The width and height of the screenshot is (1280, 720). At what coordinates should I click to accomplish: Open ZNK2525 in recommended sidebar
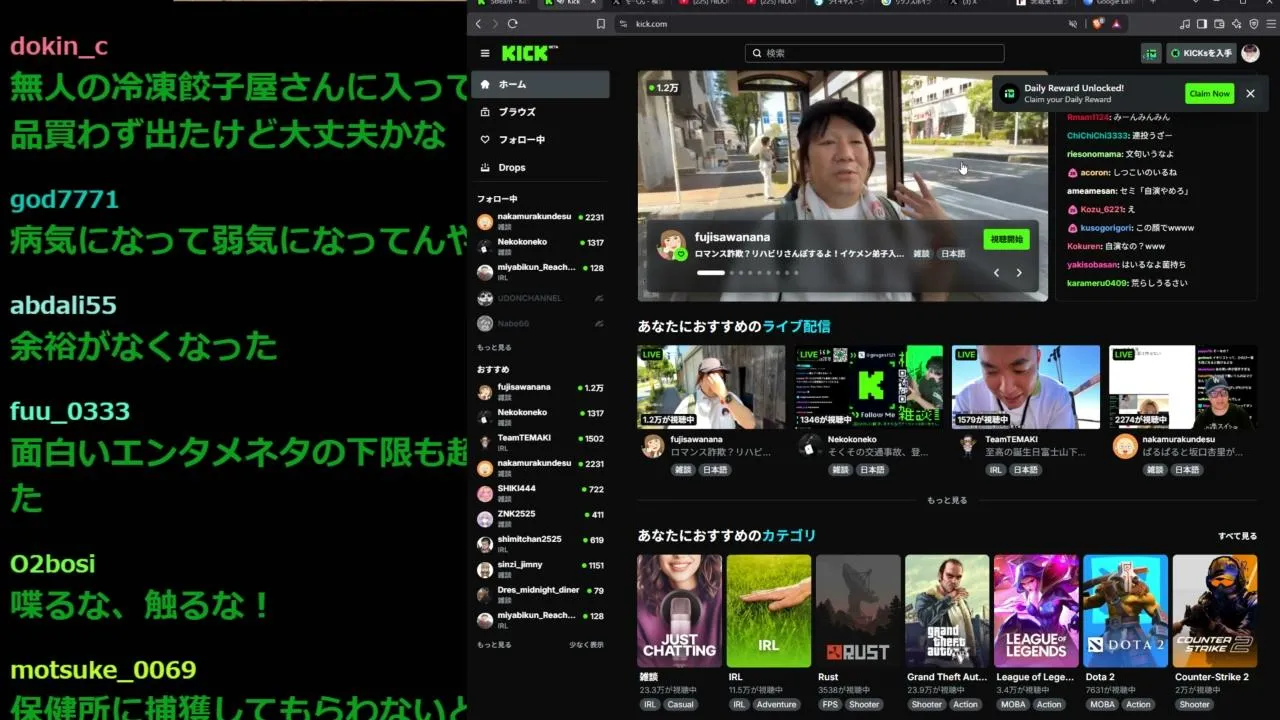pyautogui.click(x=540, y=518)
